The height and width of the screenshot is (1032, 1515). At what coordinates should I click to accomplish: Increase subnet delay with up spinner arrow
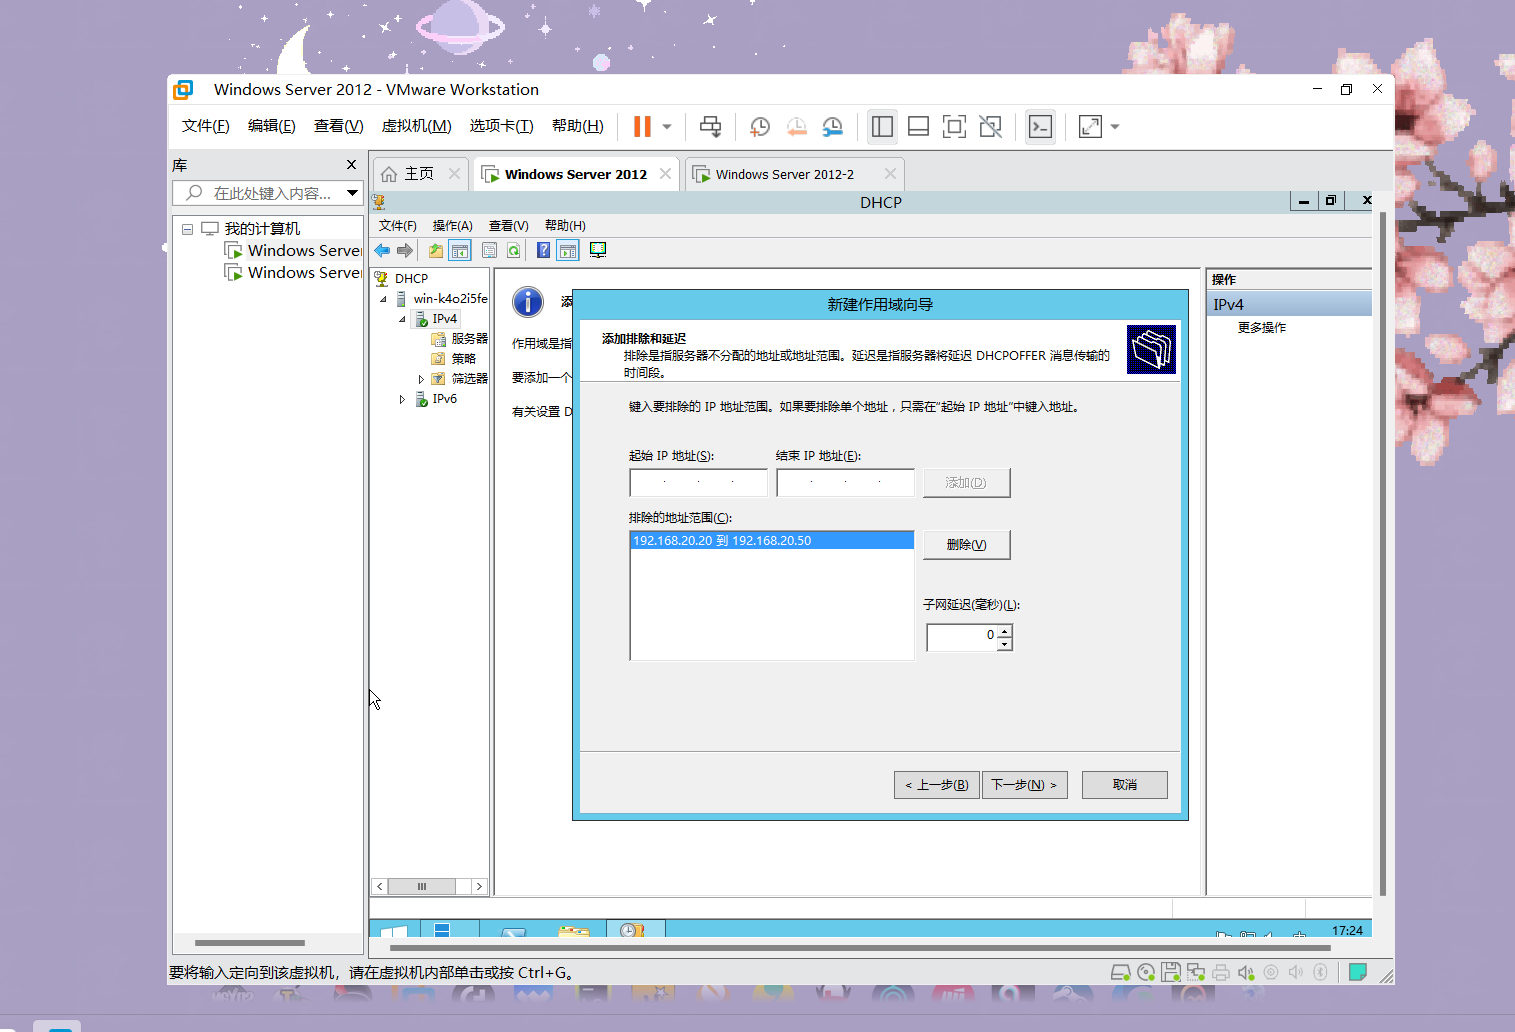pos(1005,631)
